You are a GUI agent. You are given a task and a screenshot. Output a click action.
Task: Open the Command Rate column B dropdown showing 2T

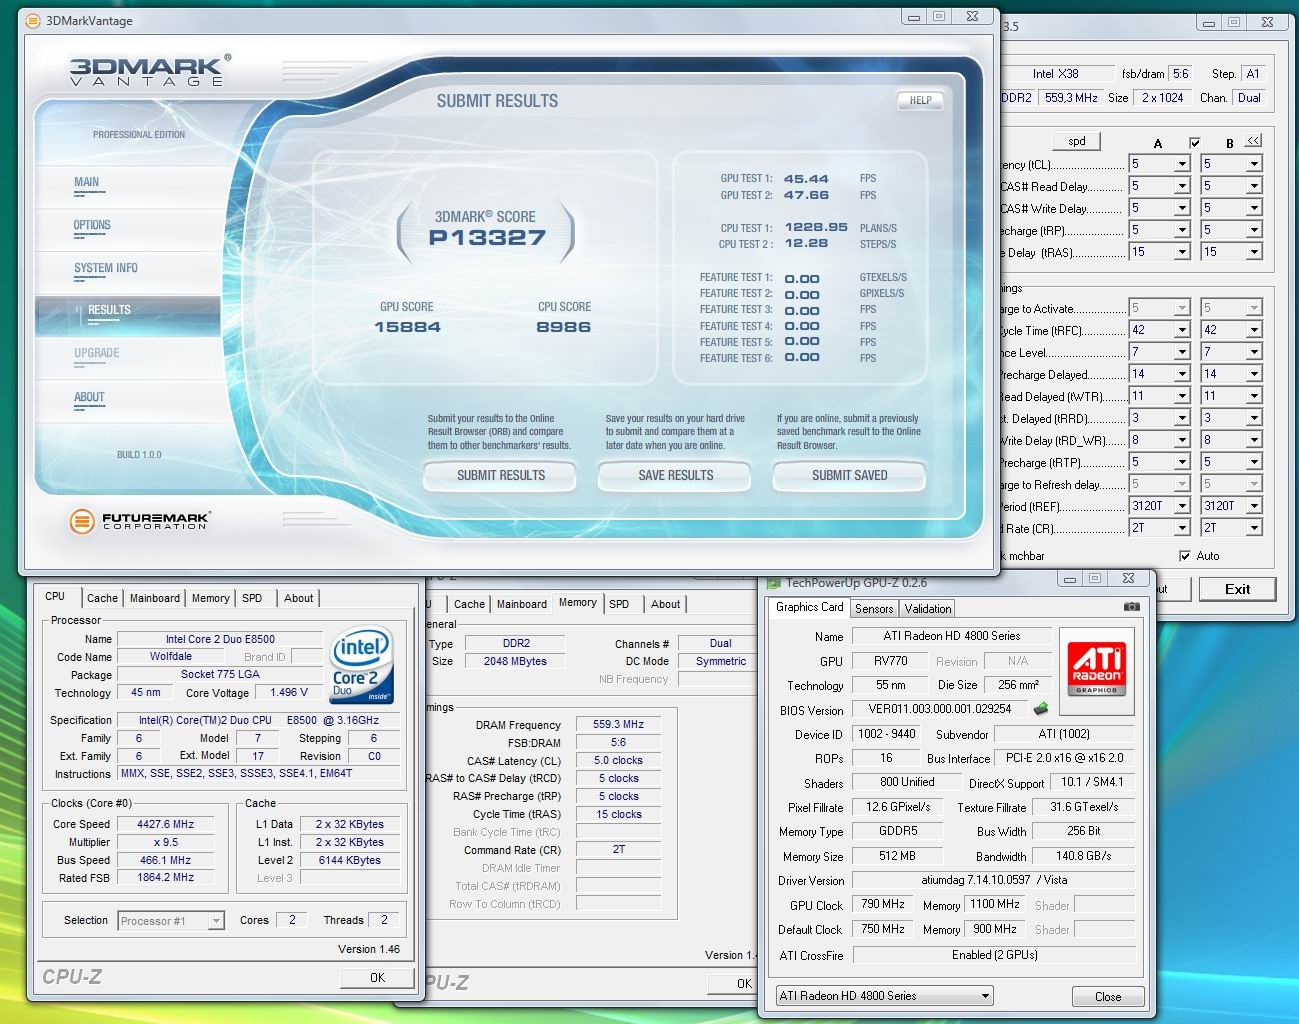(1254, 528)
